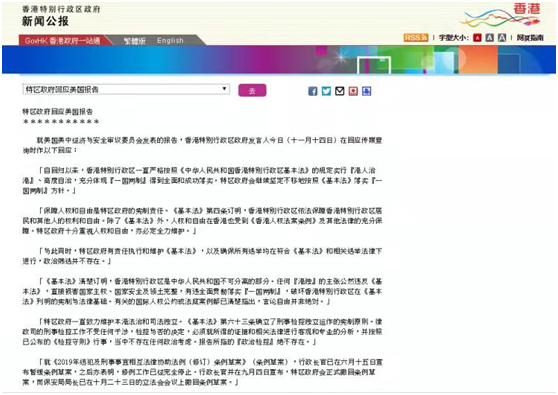
Task: Click the blue print-version icon after share icons
Action: [367, 91]
